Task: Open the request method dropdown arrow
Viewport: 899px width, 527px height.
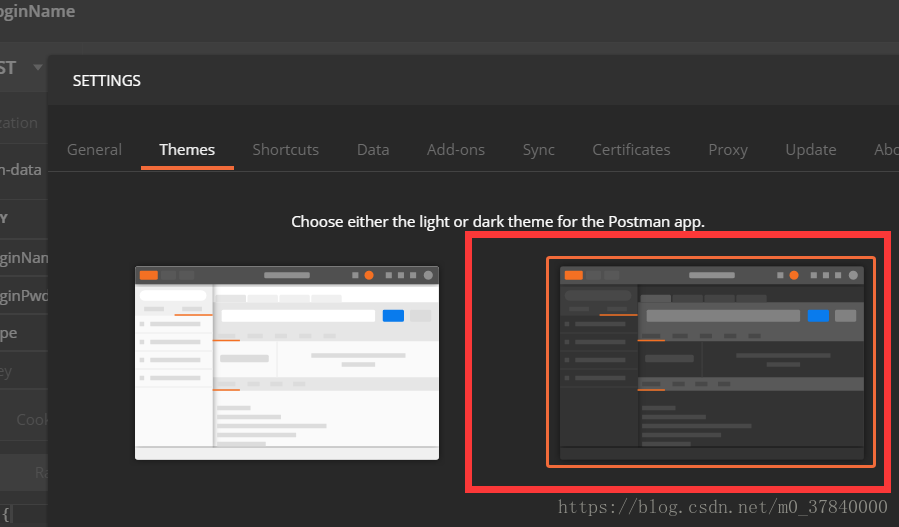Action: tap(38, 67)
